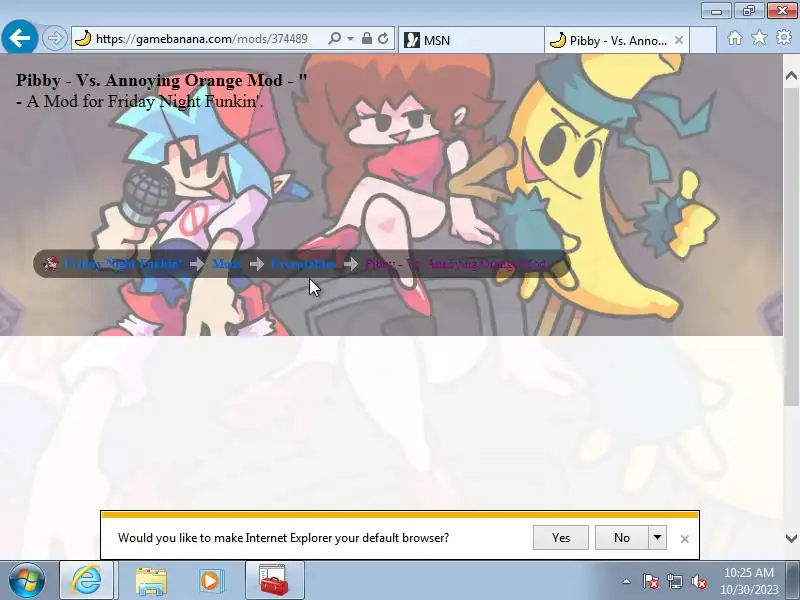The width and height of the screenshot is (800, 600).
Task: Click the text A Mod for Friday Night Funkin'
Action: tap(144, 101)
